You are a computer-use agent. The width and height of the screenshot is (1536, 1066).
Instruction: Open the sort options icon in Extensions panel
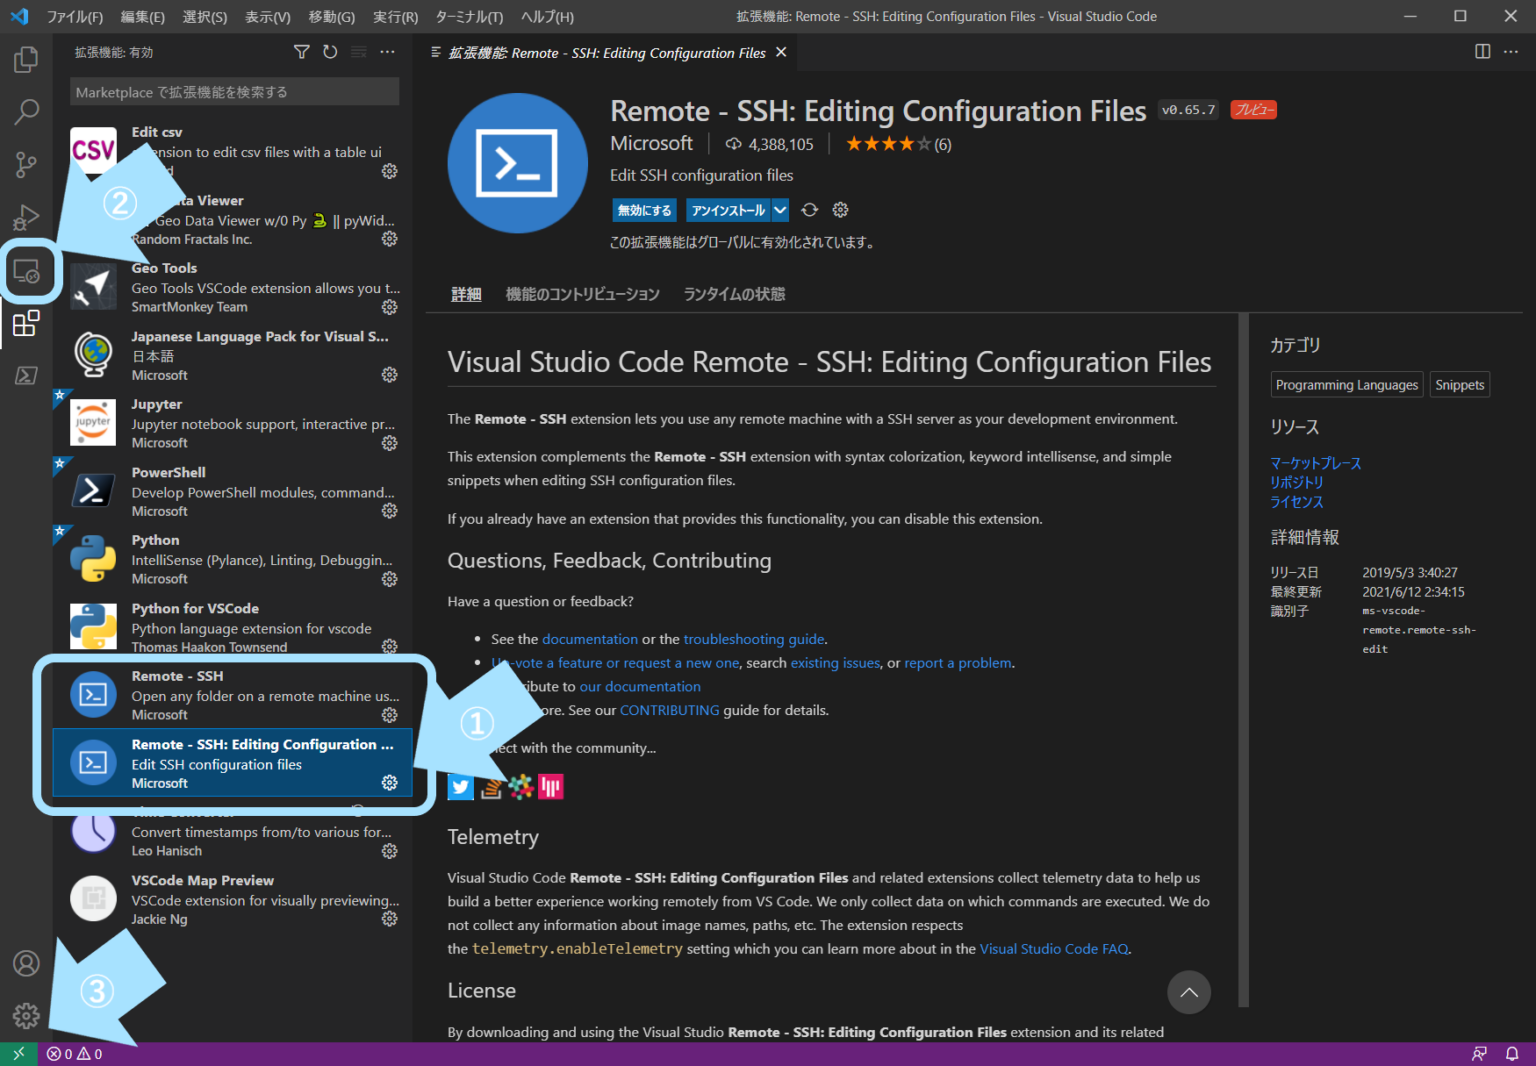[358, 52]
